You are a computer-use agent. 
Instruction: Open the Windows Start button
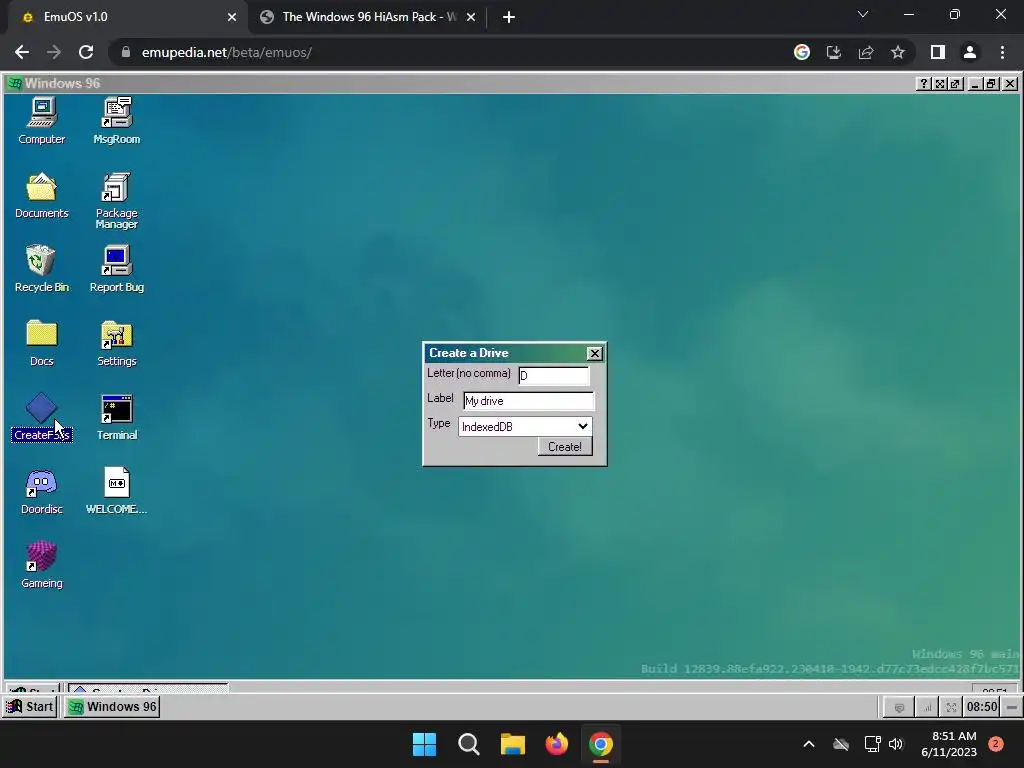(424, 744)
